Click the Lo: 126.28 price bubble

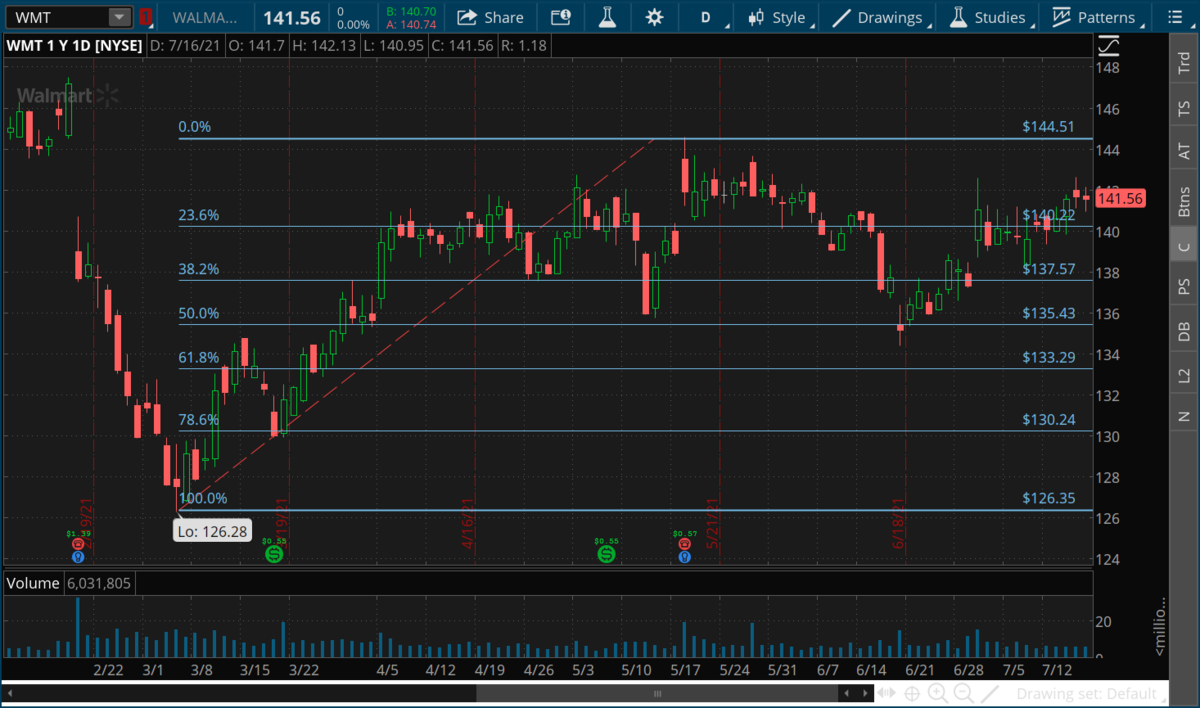(212, 530)
